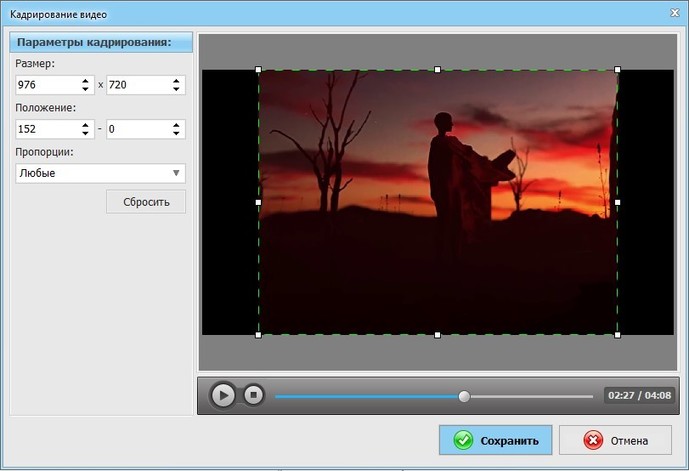Decrease crop height with down arrow
The height and width of the screenshot is (471, 689).
coord(177,90)
